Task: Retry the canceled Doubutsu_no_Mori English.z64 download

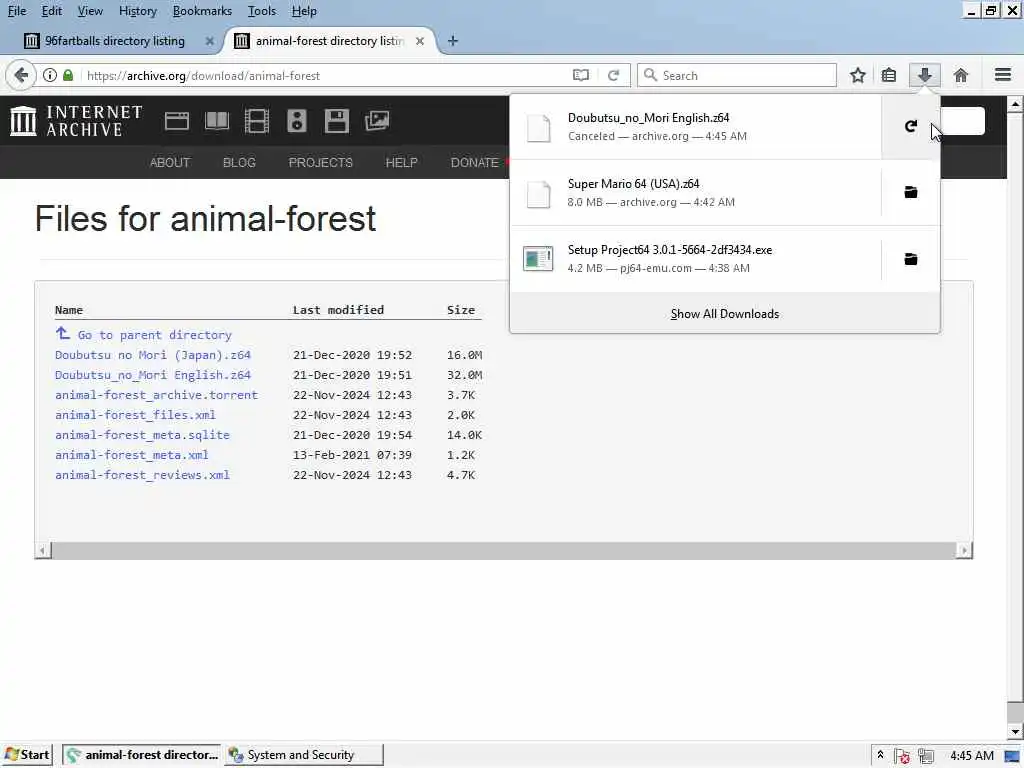Action: click(910, 126)
